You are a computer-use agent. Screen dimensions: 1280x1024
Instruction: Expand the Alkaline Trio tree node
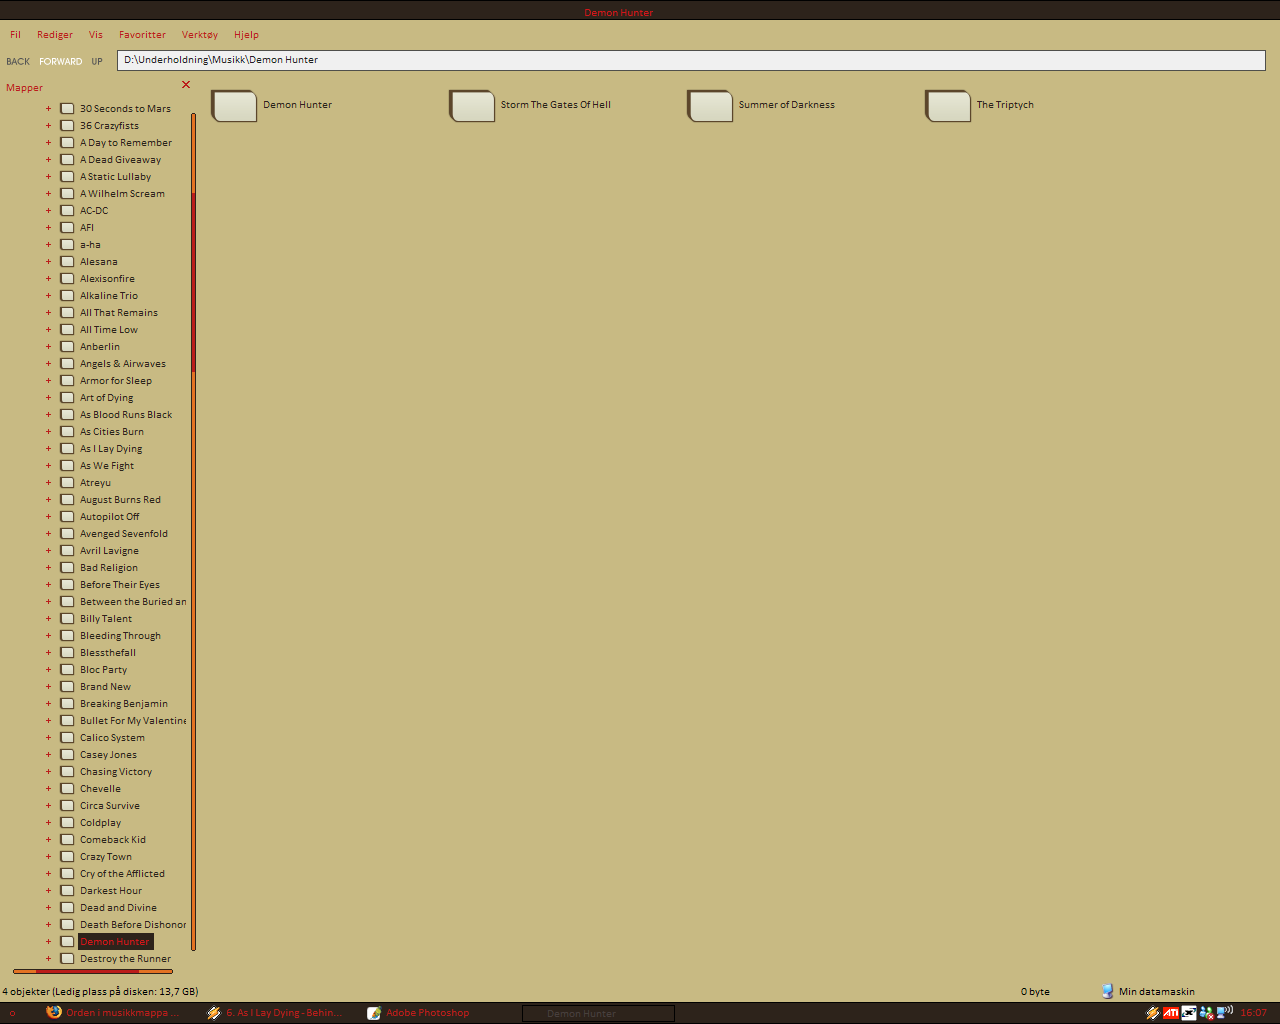(48, 295)
